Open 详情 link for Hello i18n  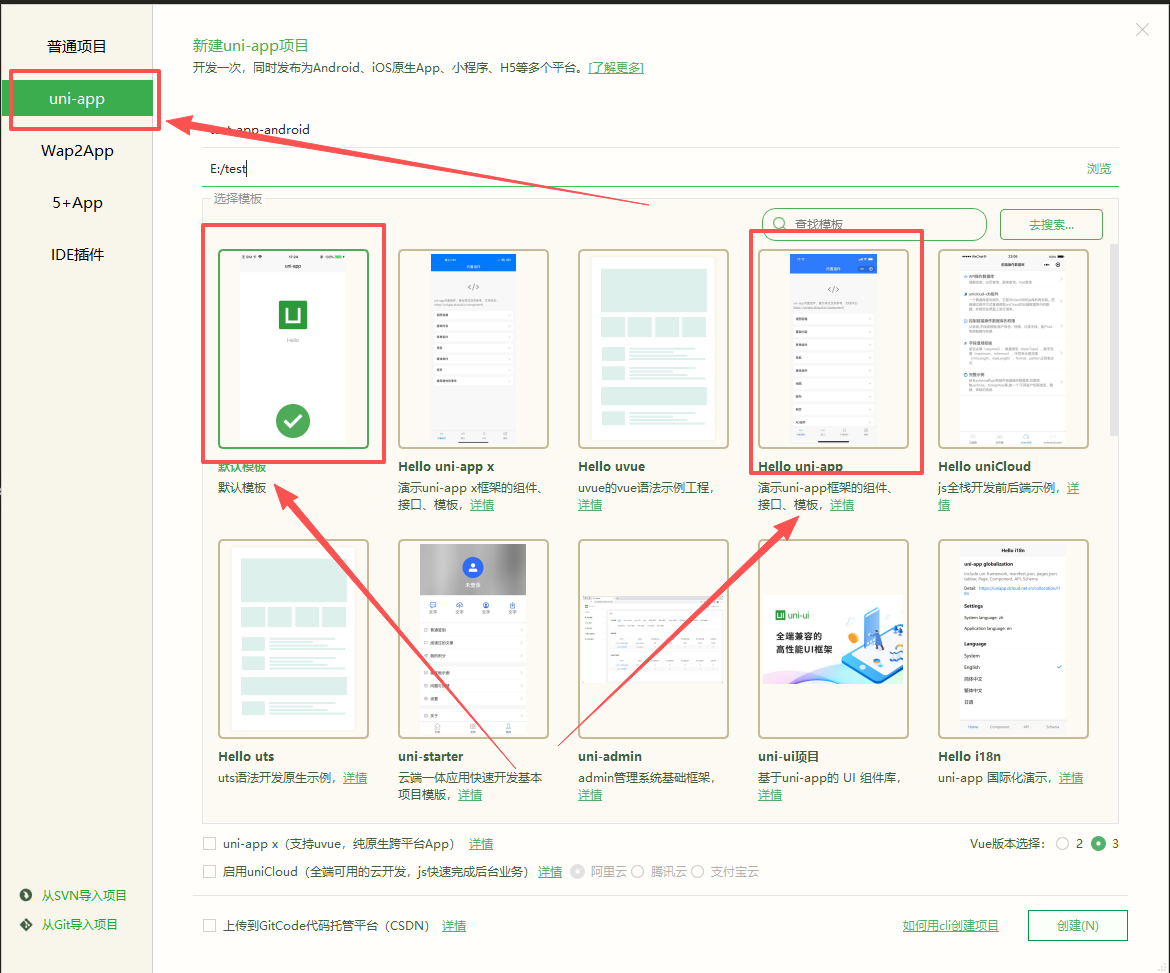point(1071,778)
